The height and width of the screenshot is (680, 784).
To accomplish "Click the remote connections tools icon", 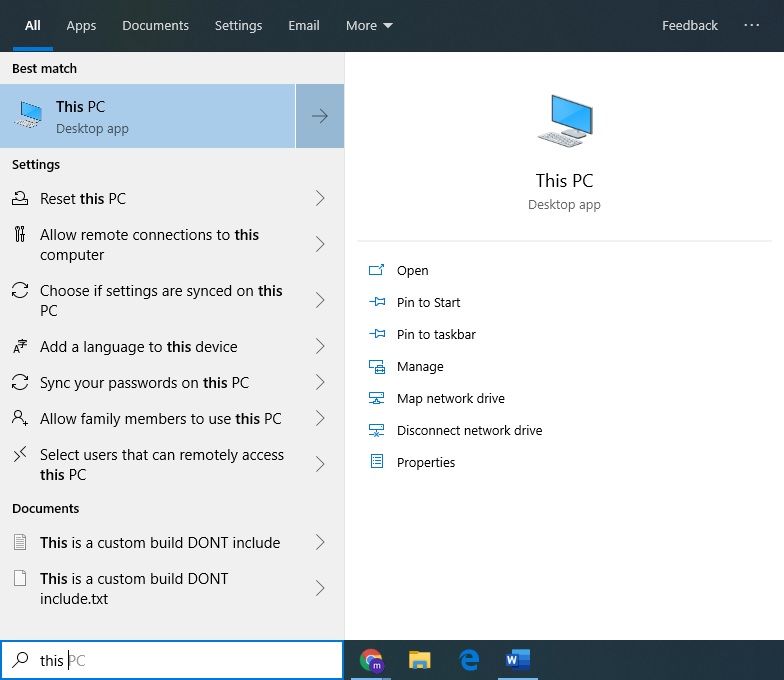I will tap(20, 234).
